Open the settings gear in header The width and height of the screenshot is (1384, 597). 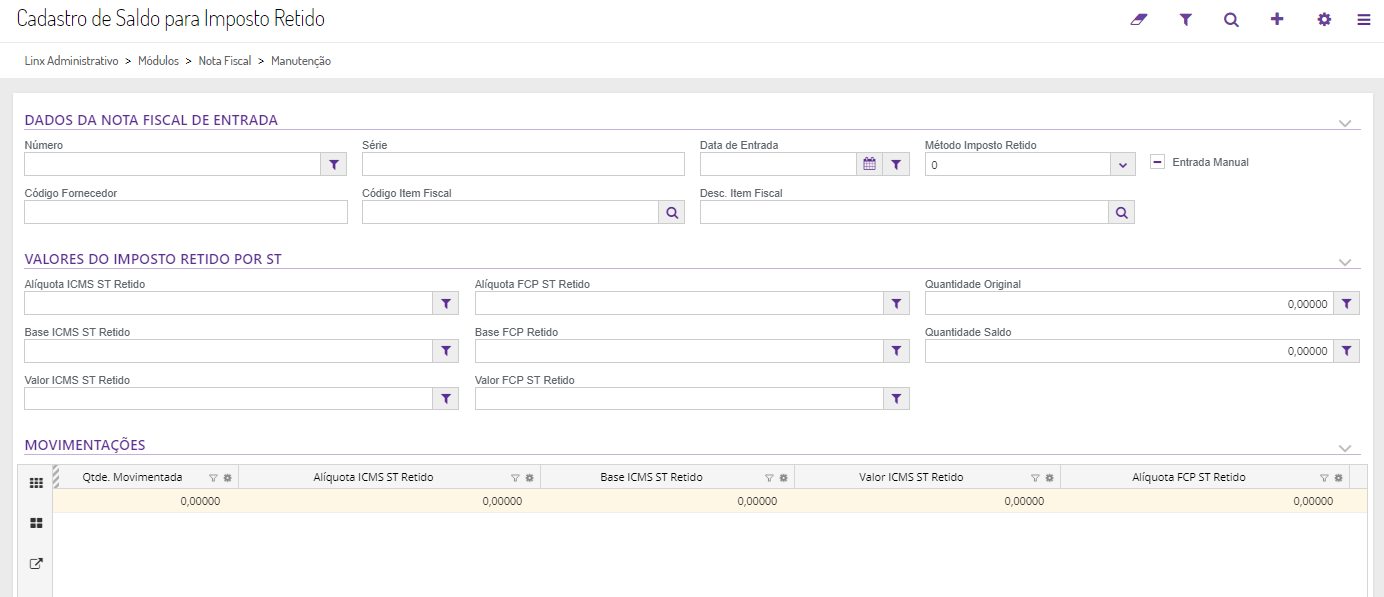tap(1324, 19)
